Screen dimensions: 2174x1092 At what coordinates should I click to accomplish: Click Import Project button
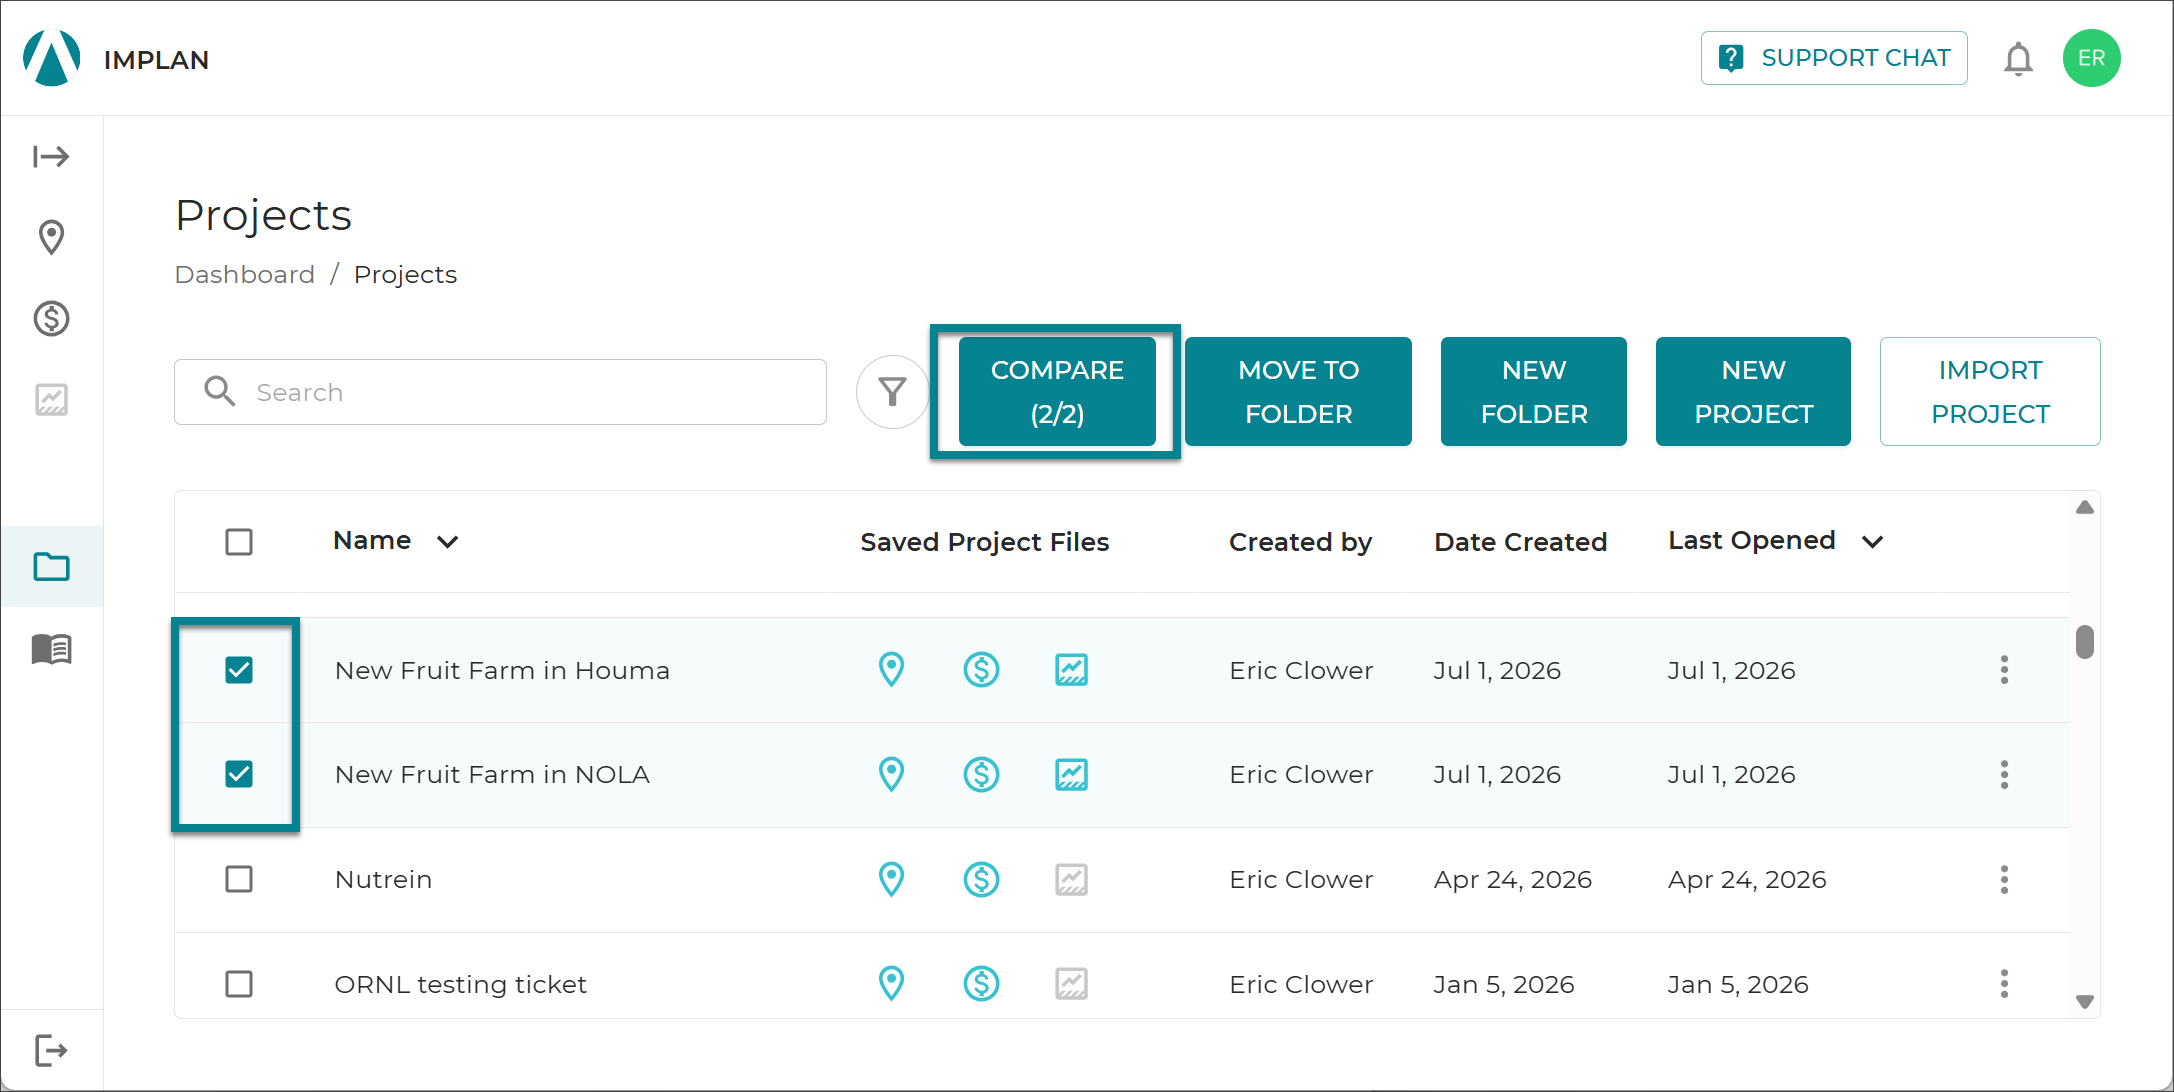click(x=1990, y=392)
